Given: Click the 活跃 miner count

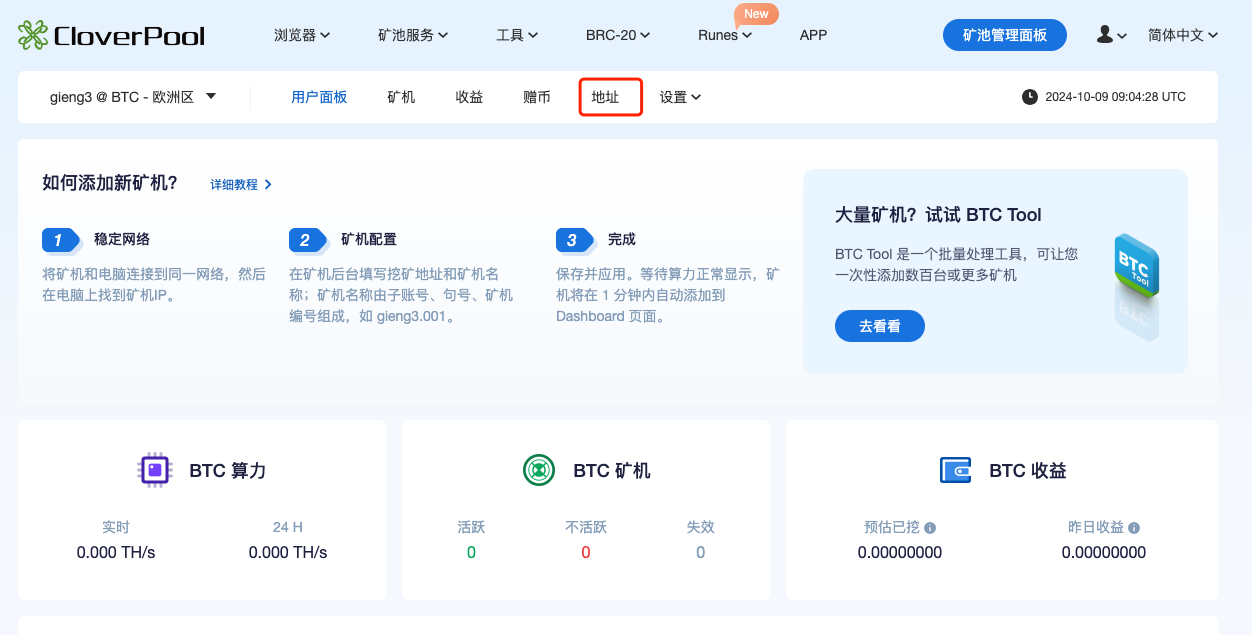Looking at the screenshot, I should click(x=471, y=552).
